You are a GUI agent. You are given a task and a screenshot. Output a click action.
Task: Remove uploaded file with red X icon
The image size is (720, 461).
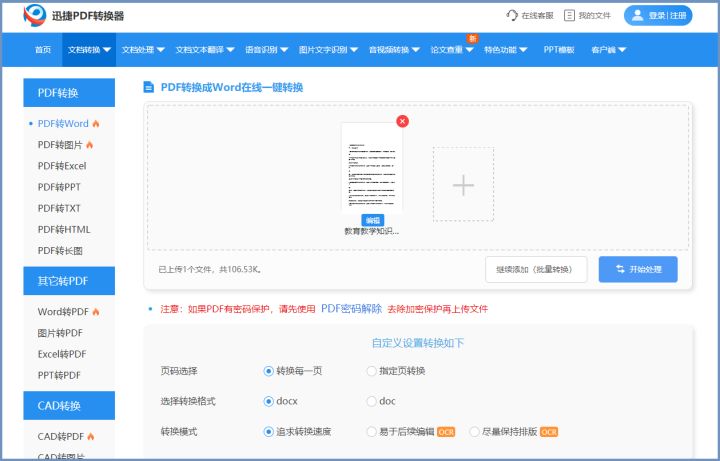coord(402,121)
